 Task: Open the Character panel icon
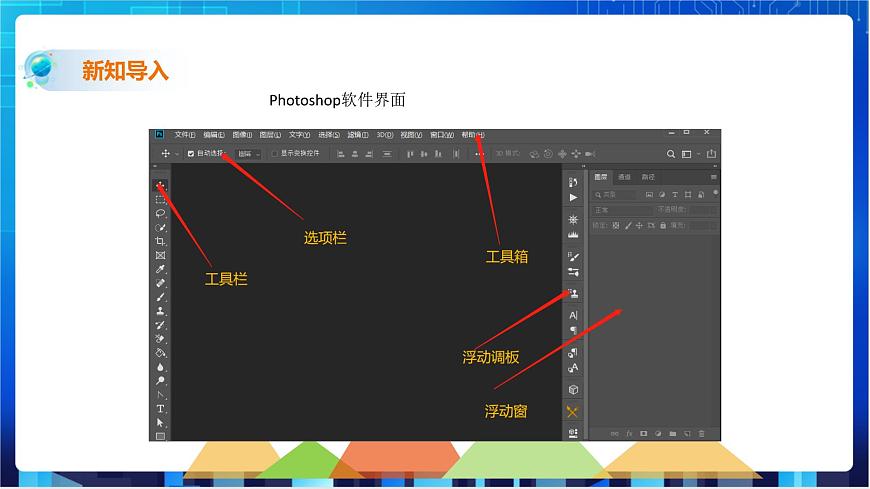(x=573, y=315)
